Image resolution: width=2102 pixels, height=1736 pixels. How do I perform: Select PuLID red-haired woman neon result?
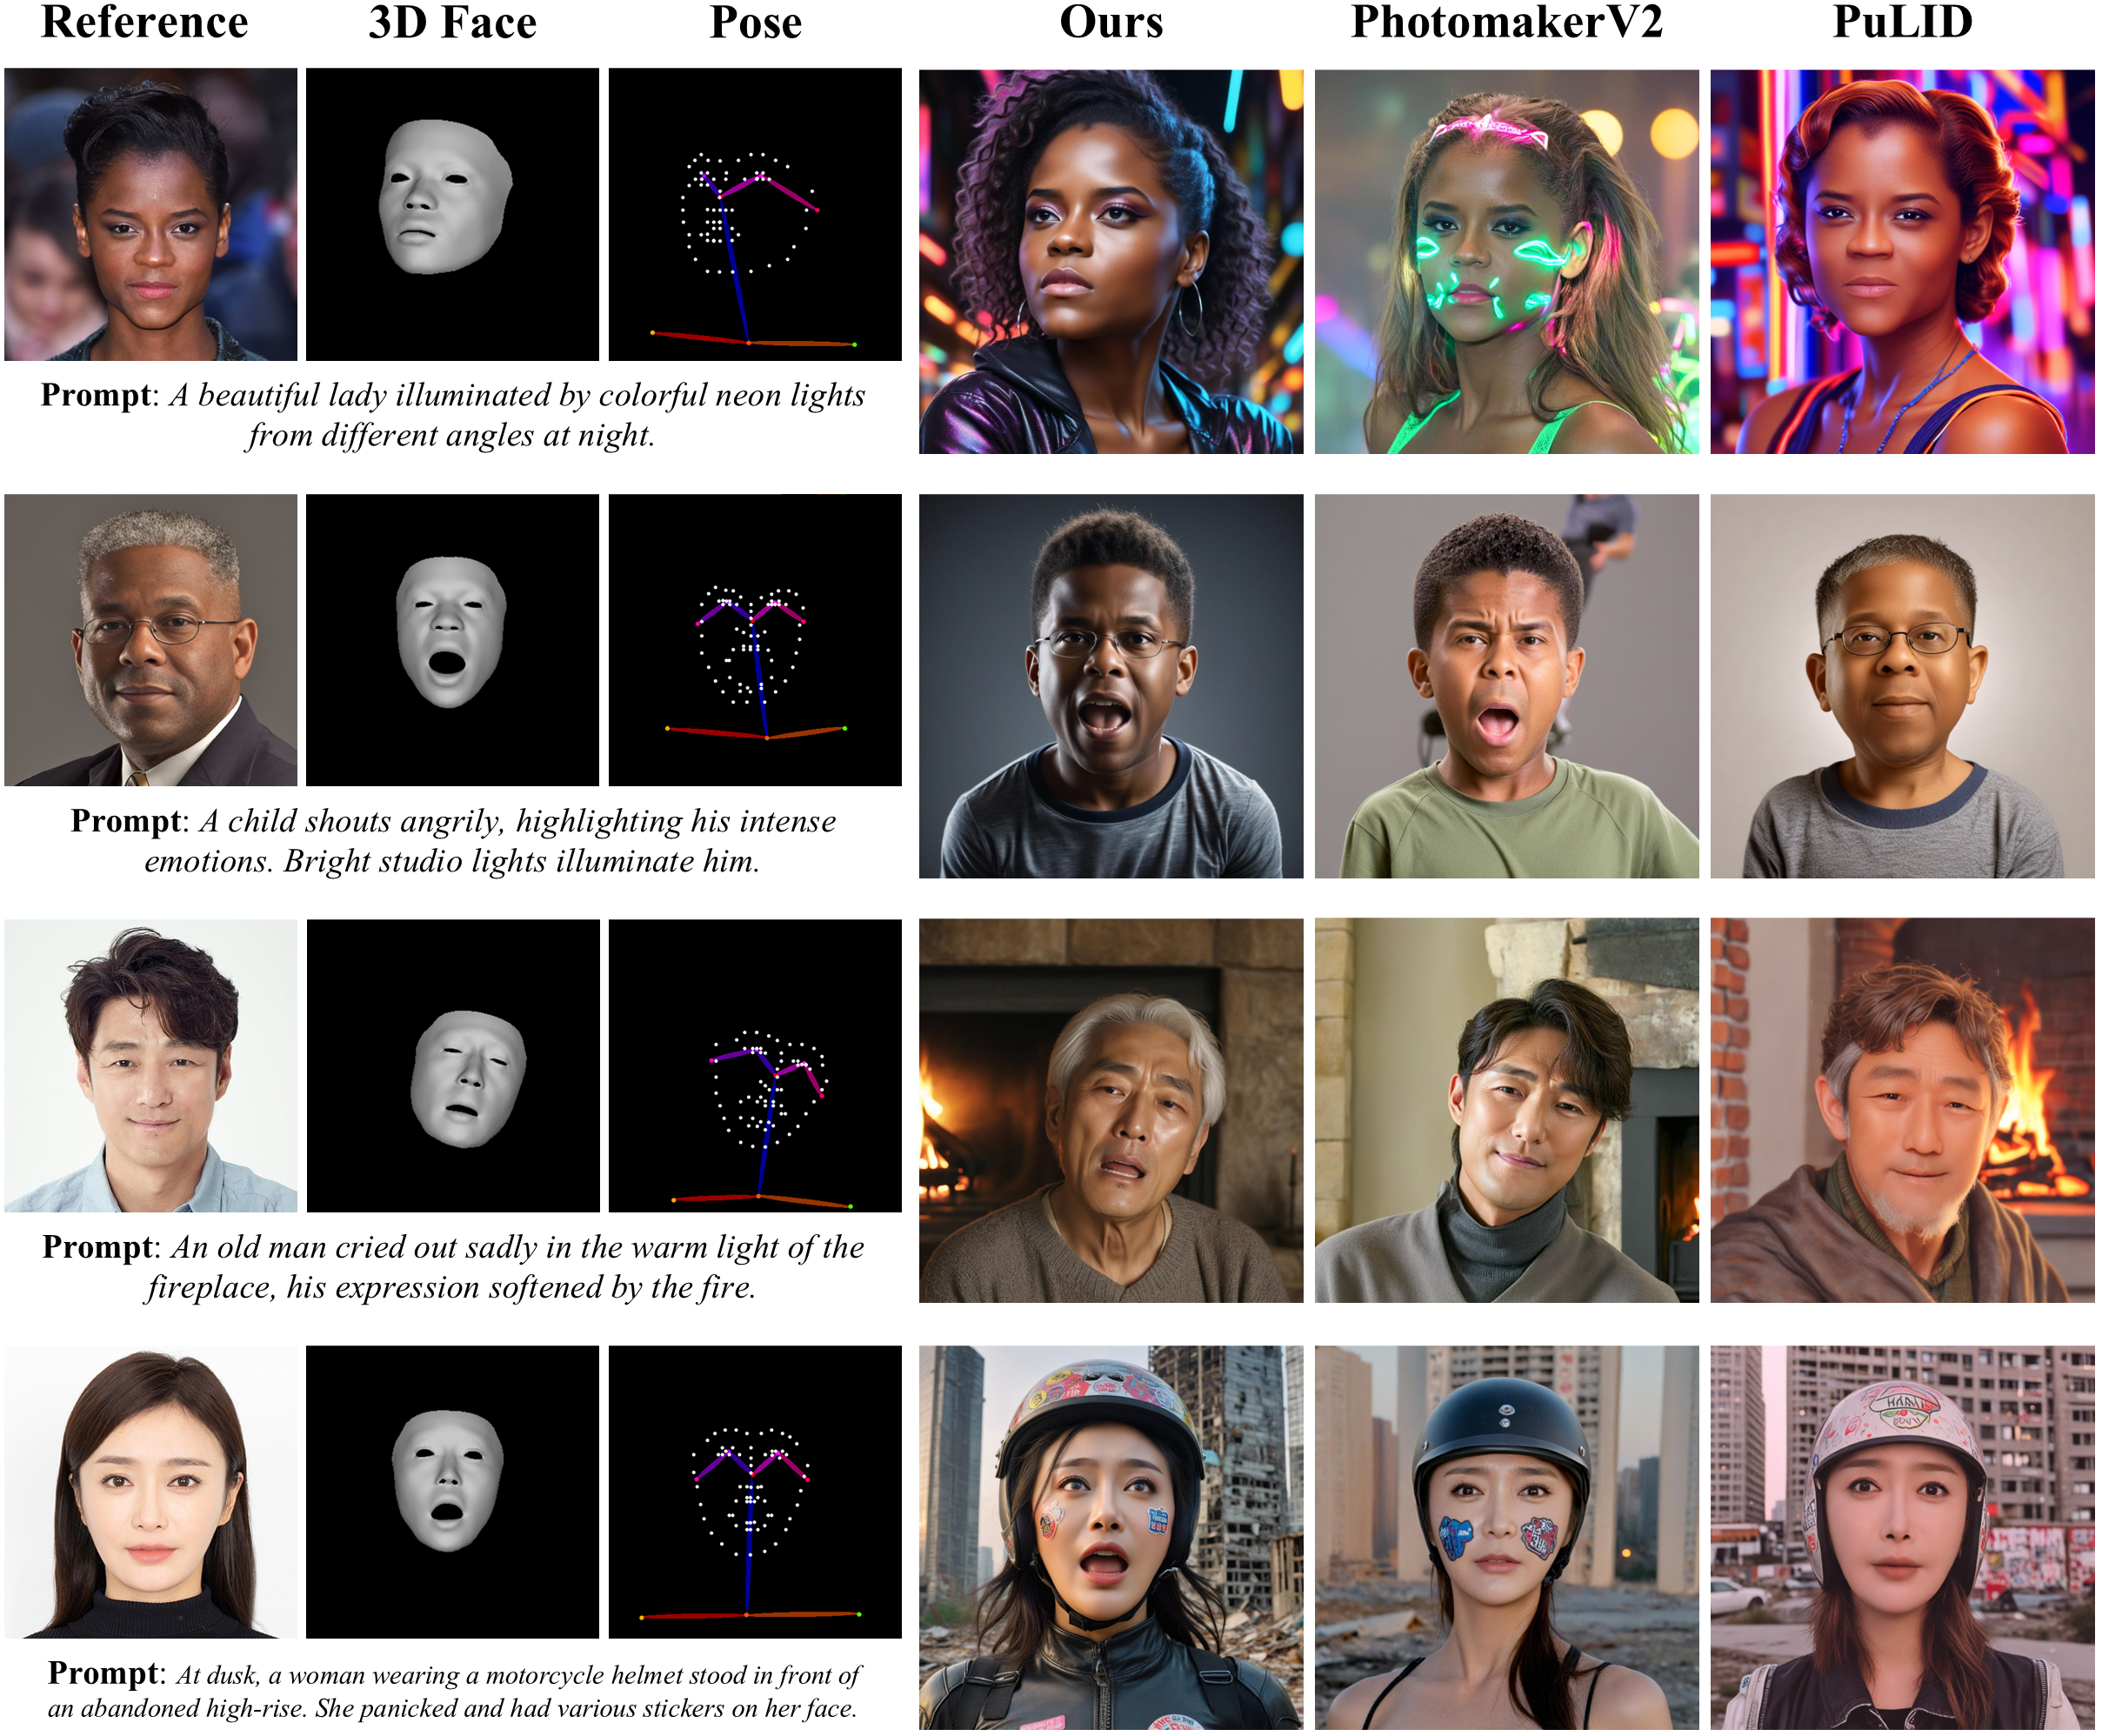1902,261
